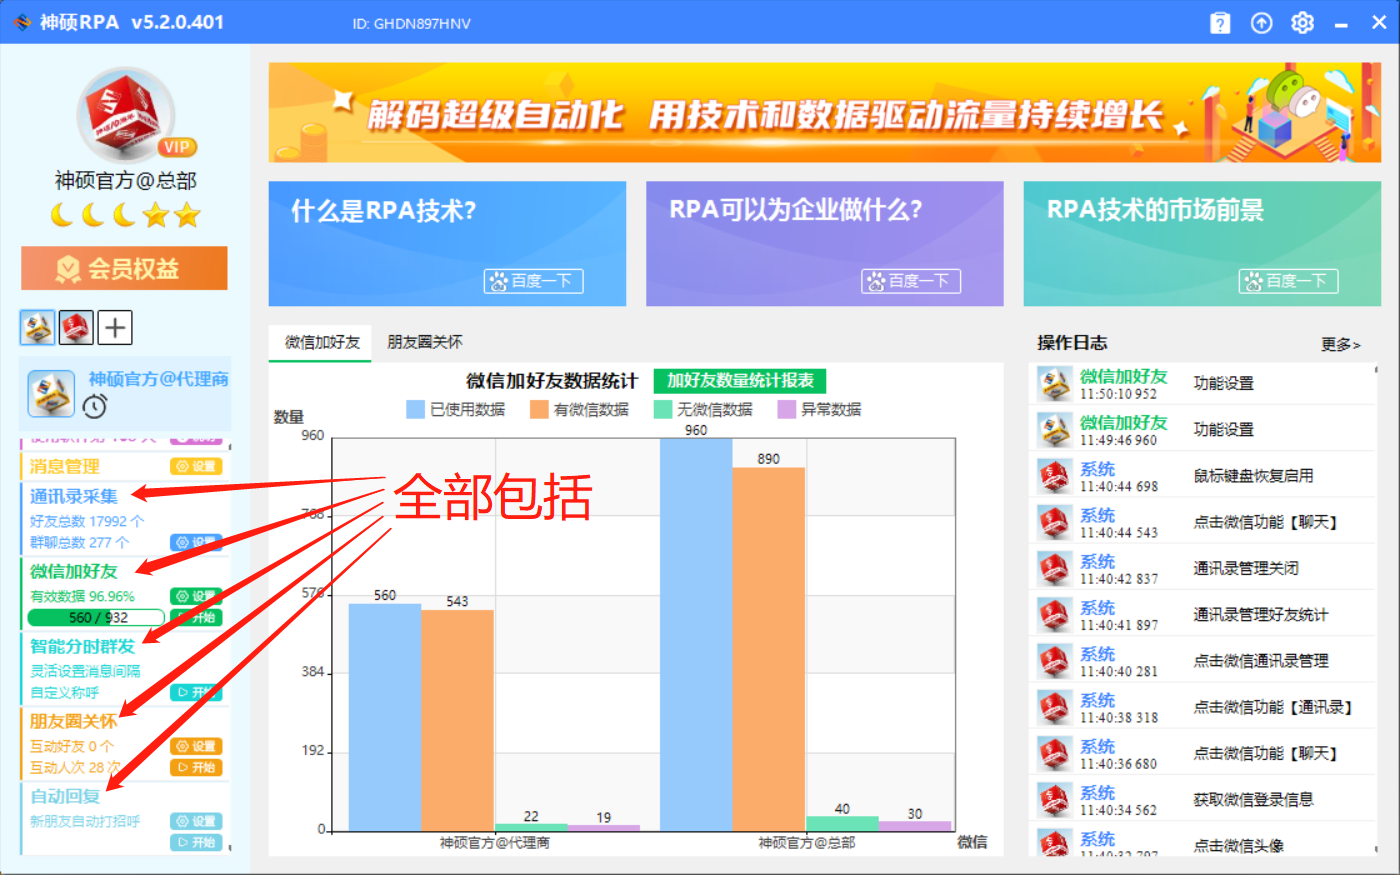Switch to the 朋友圈关怀 chart tab
Viewport: 1400px width, 875px height.
425,342
